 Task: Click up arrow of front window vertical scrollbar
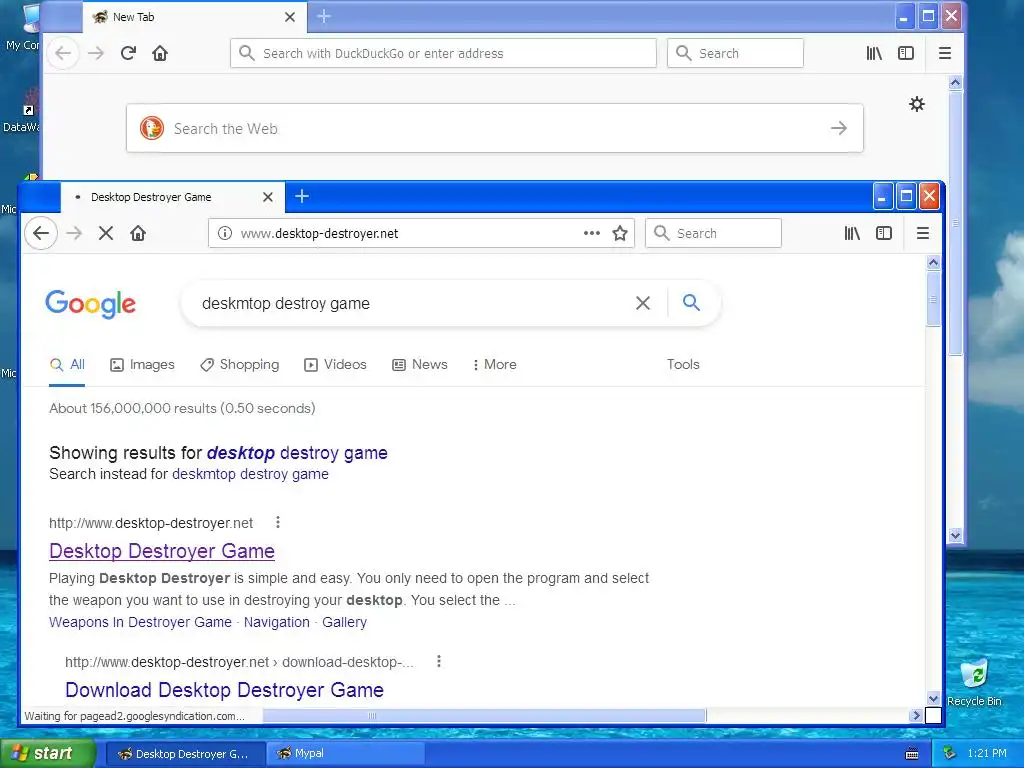pyautogui.click(x=934, y=263)
